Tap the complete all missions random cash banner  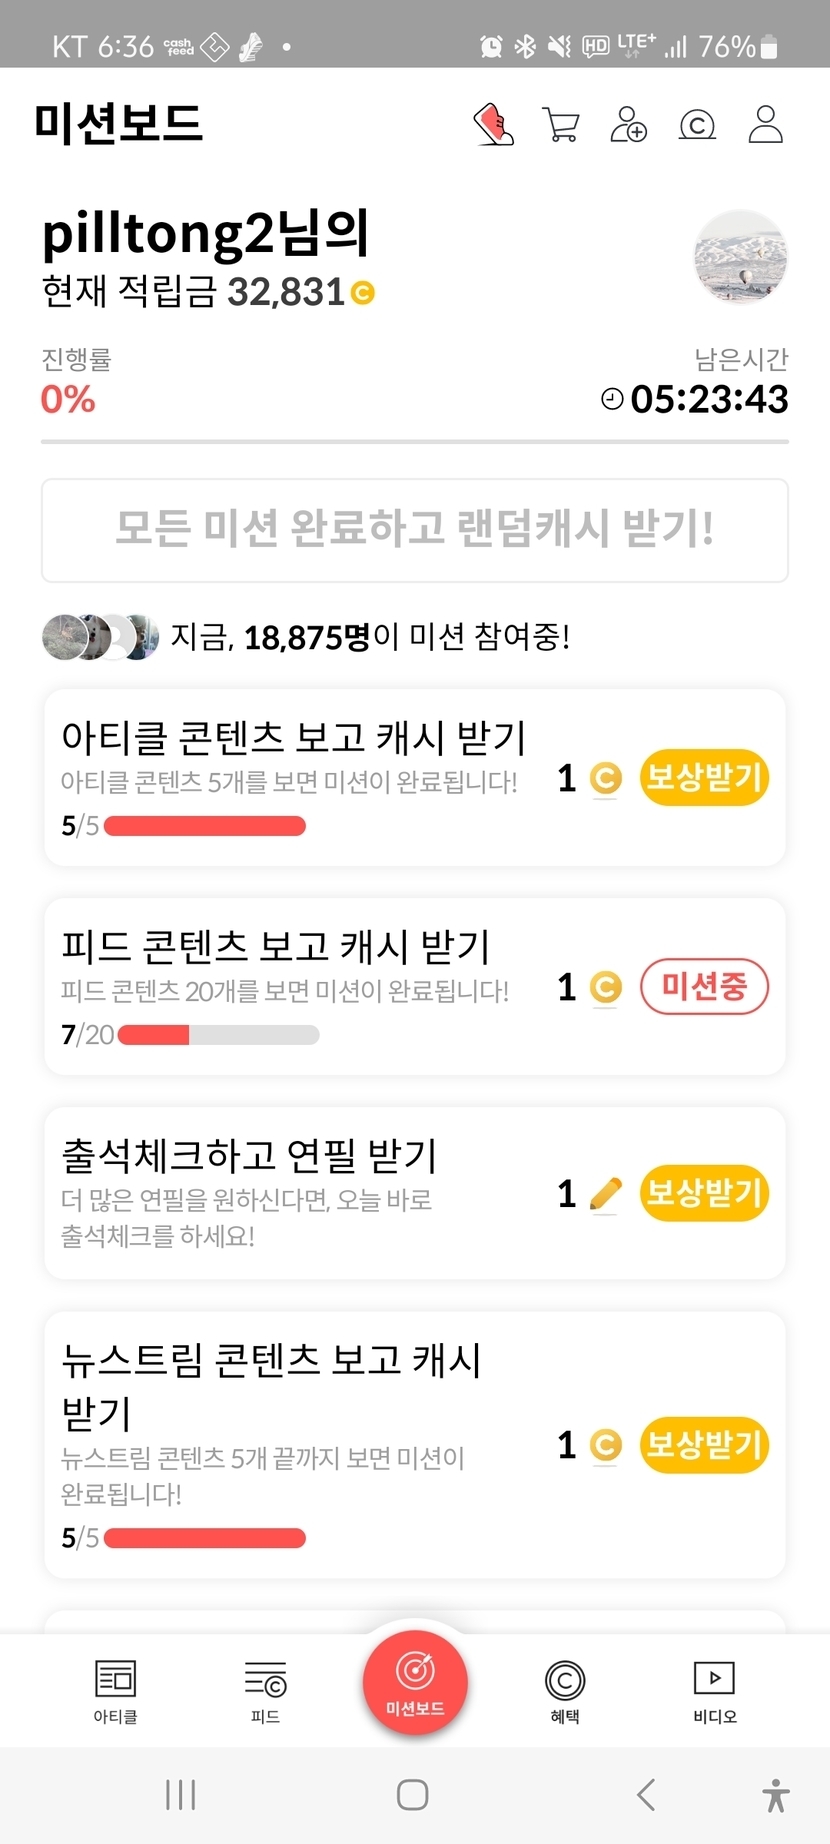[415, 530]
